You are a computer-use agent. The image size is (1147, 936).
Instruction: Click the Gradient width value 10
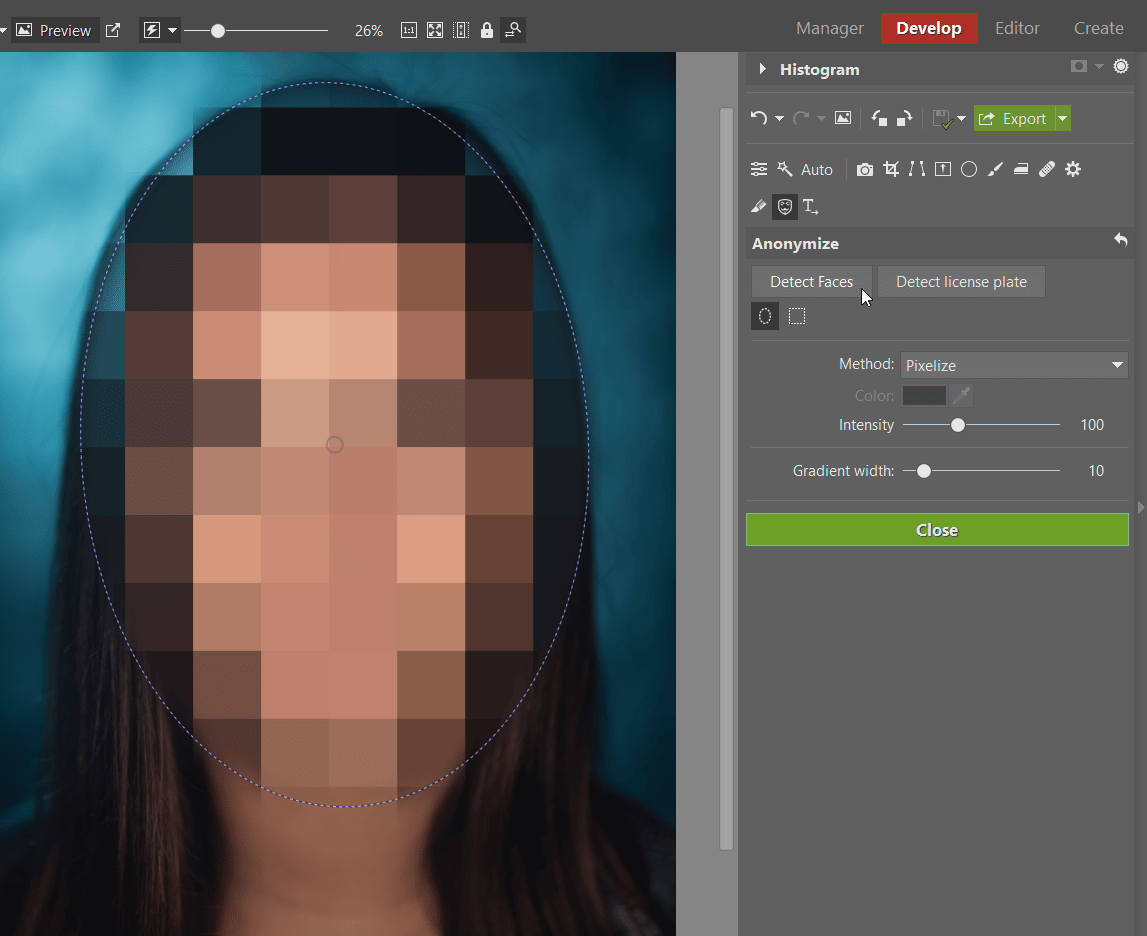1096,471
